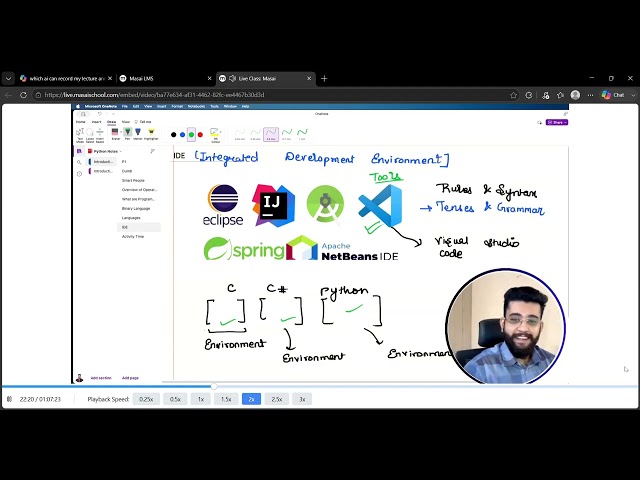
Task: Select the Marker tool
Action: pyautogui.click(x=138, y=133)
